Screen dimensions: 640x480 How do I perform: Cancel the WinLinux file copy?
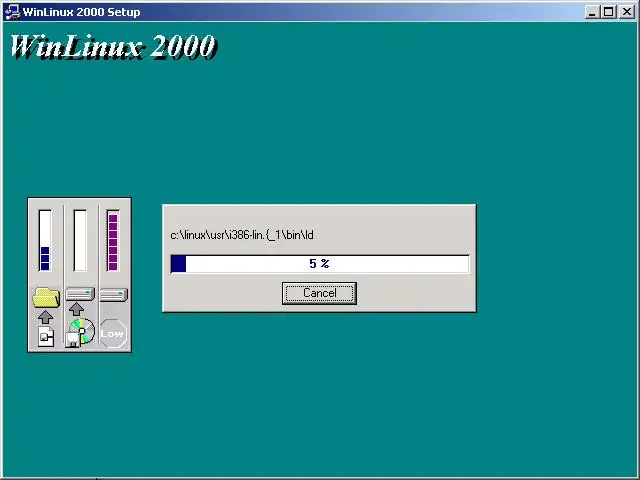319,293
